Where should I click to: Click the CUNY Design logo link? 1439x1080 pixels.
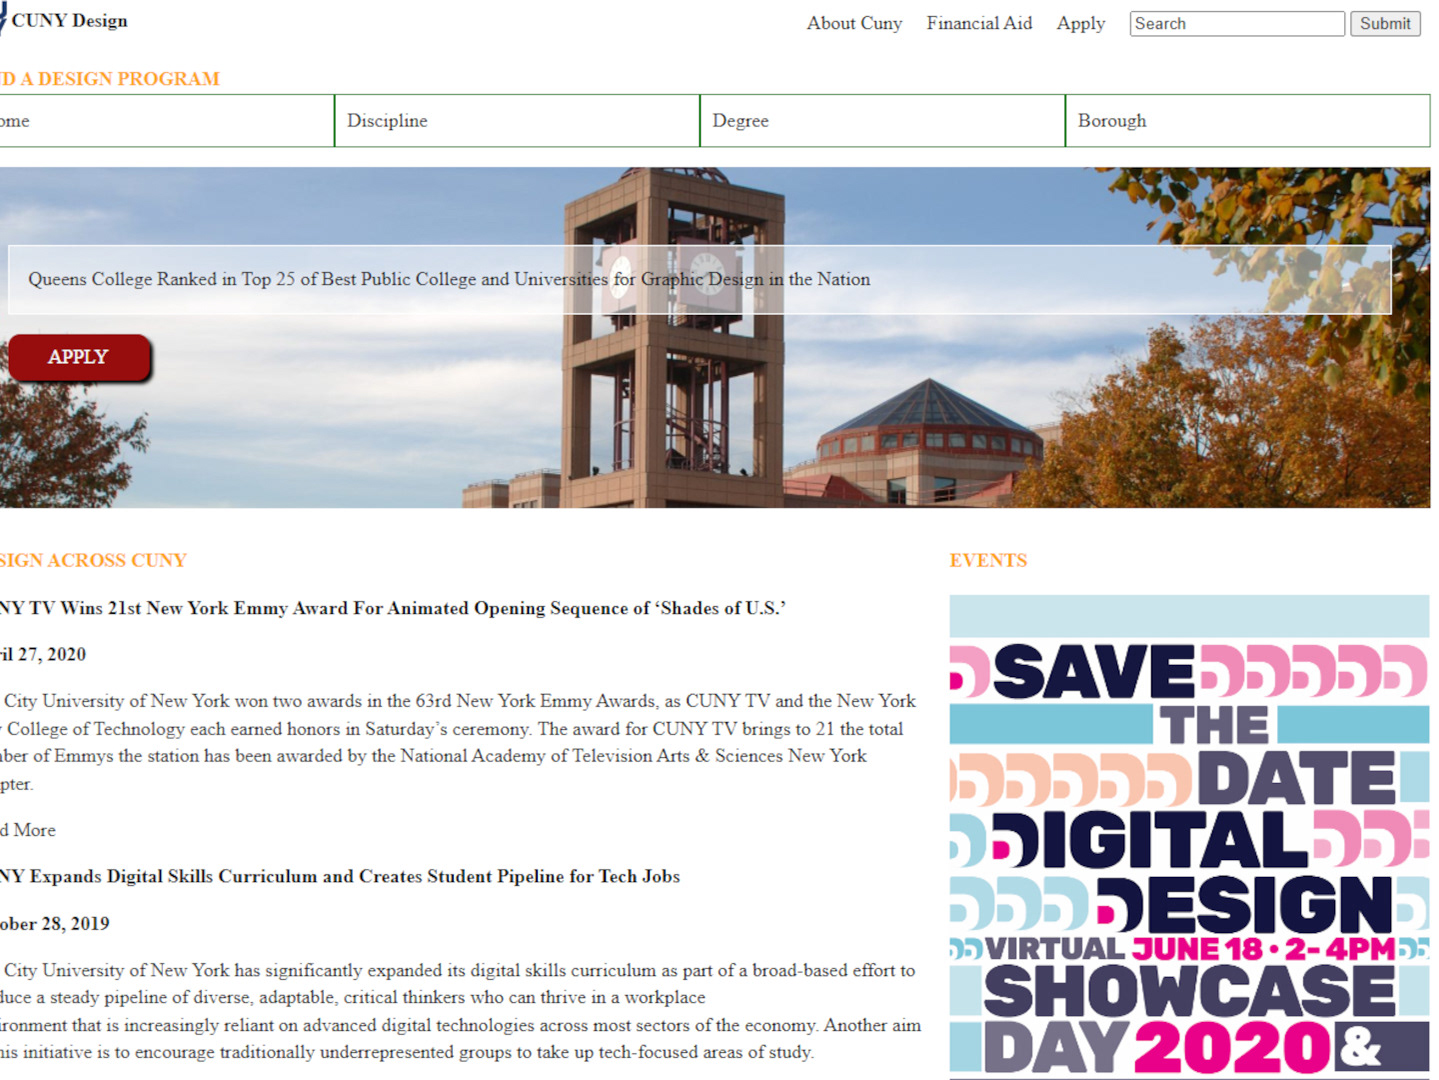coord(64,20)
